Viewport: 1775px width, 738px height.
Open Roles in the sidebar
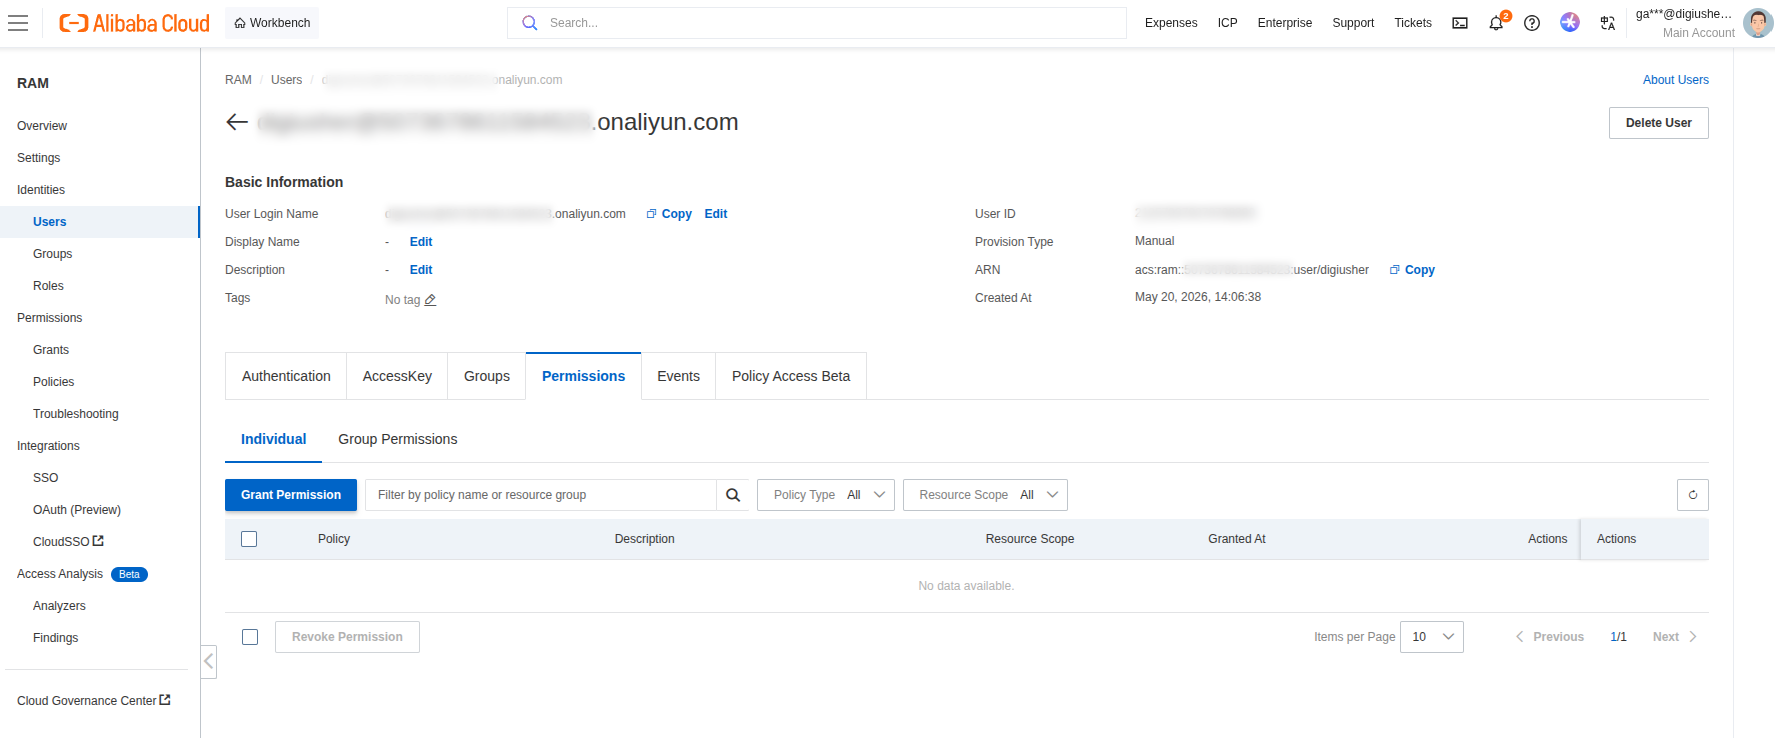pos(48,286)
